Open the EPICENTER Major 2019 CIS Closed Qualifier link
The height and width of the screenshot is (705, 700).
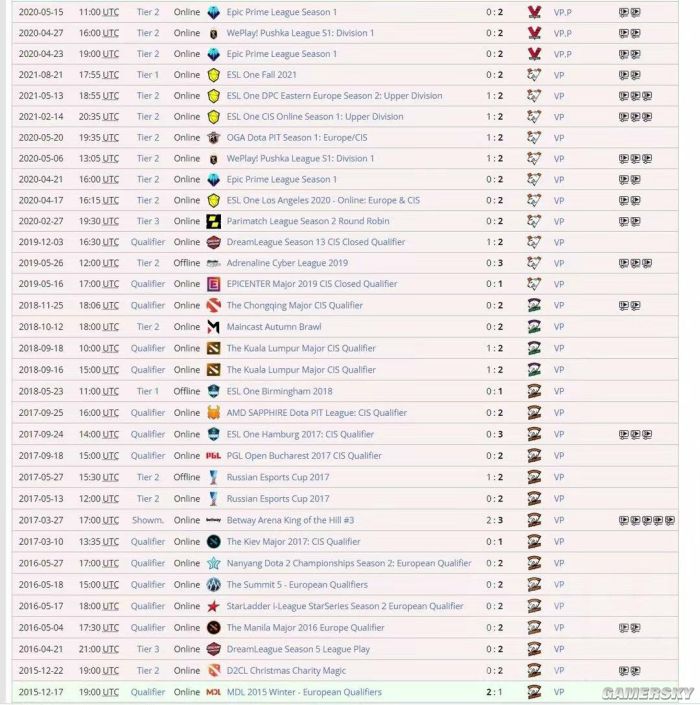pos(312,284)
